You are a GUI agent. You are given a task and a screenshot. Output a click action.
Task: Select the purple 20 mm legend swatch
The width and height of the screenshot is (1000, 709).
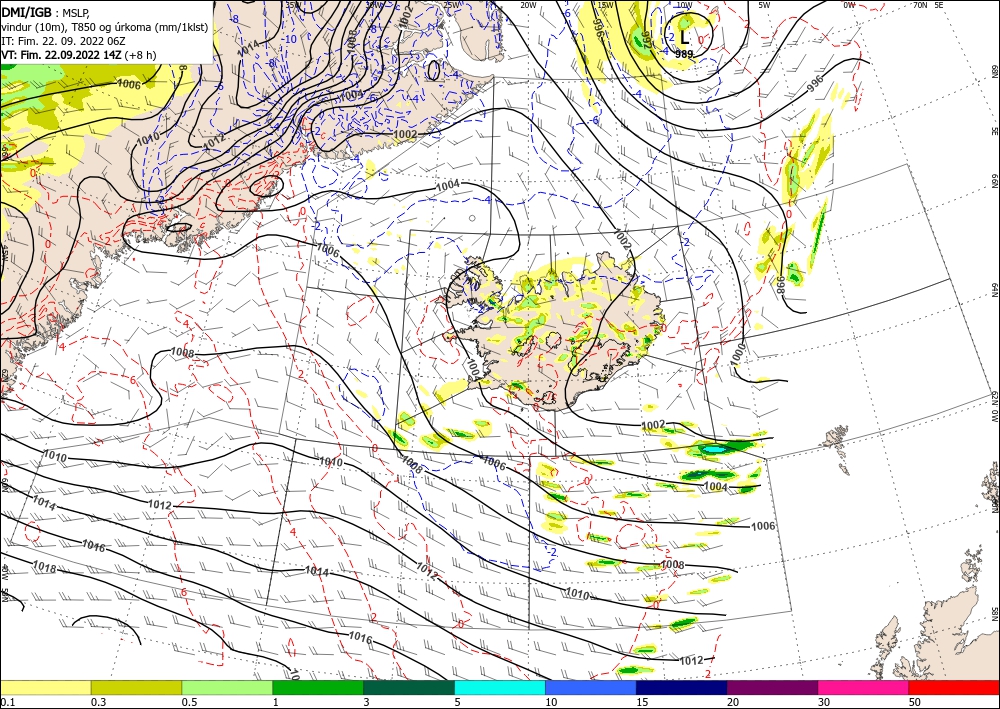(772, 687)
